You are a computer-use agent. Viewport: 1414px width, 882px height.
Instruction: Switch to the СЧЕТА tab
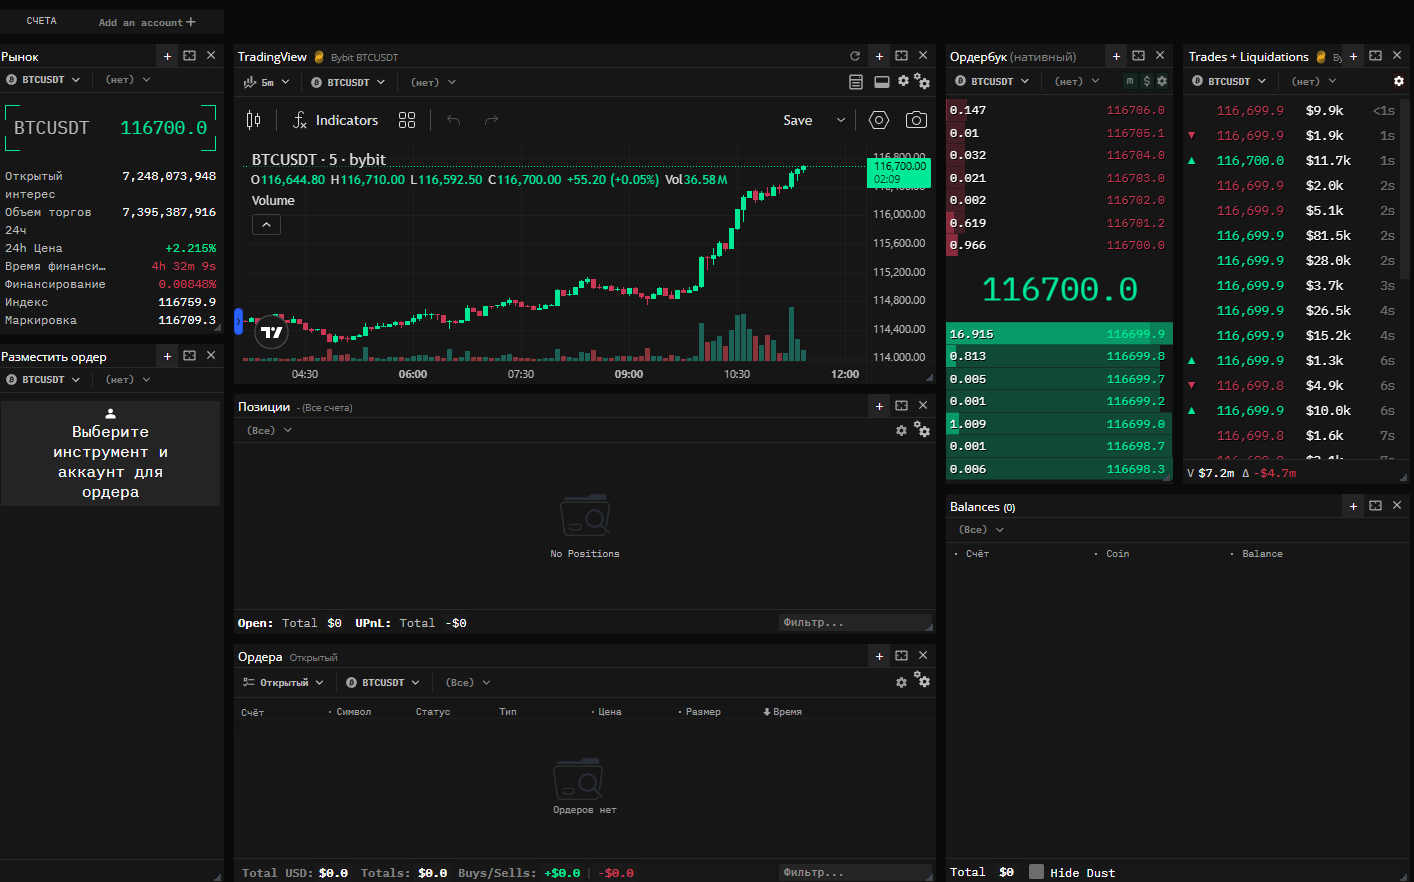click(x=42, y=21)
